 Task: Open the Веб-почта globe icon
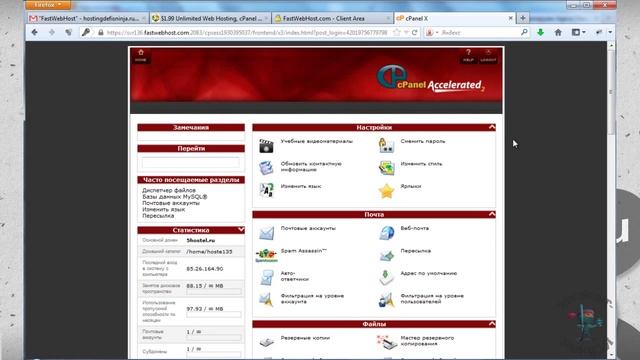coord(386,233)
